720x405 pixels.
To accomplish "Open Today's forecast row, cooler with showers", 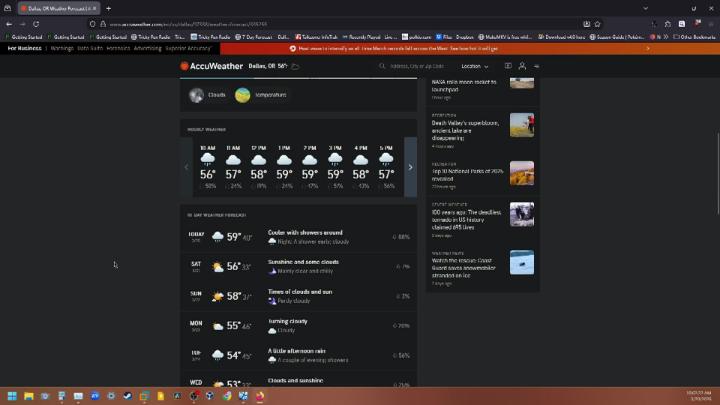I will click(x=298, y=237).
